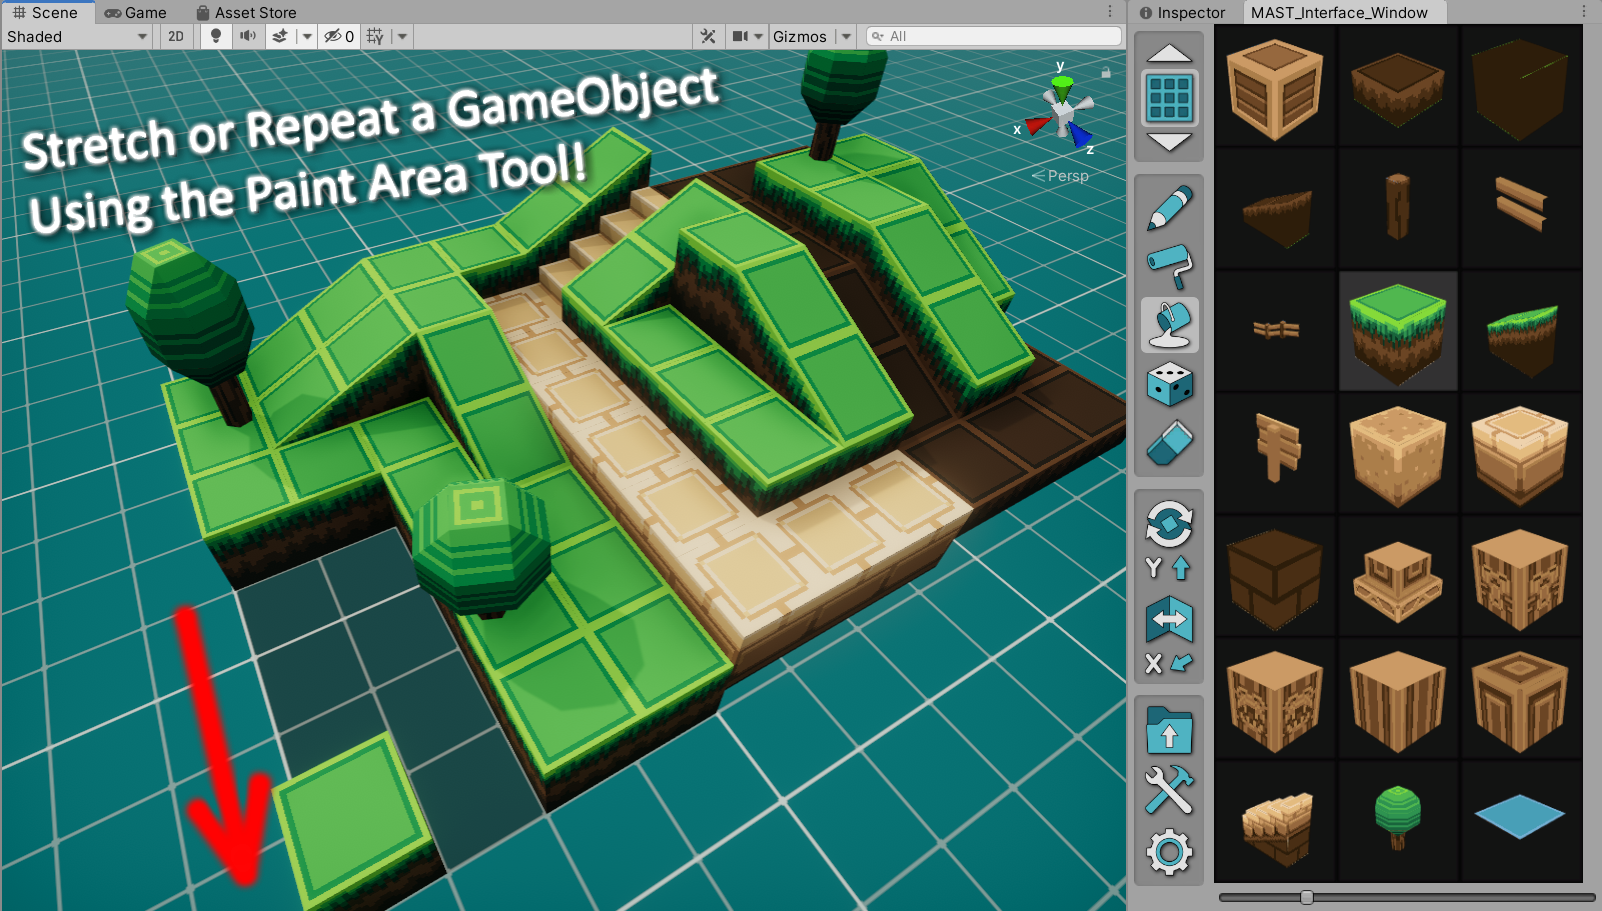Toggle scene effects button
The image size is (1602, 911).
[280, 37]
